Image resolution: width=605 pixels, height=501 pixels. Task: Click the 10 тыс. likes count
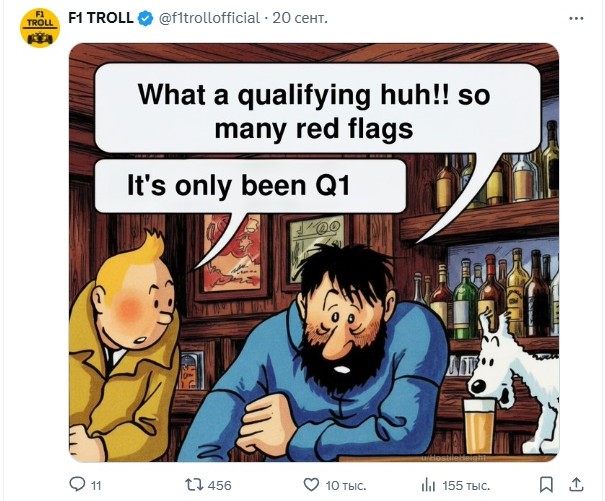pyautogui.click(x=346, y=486)
